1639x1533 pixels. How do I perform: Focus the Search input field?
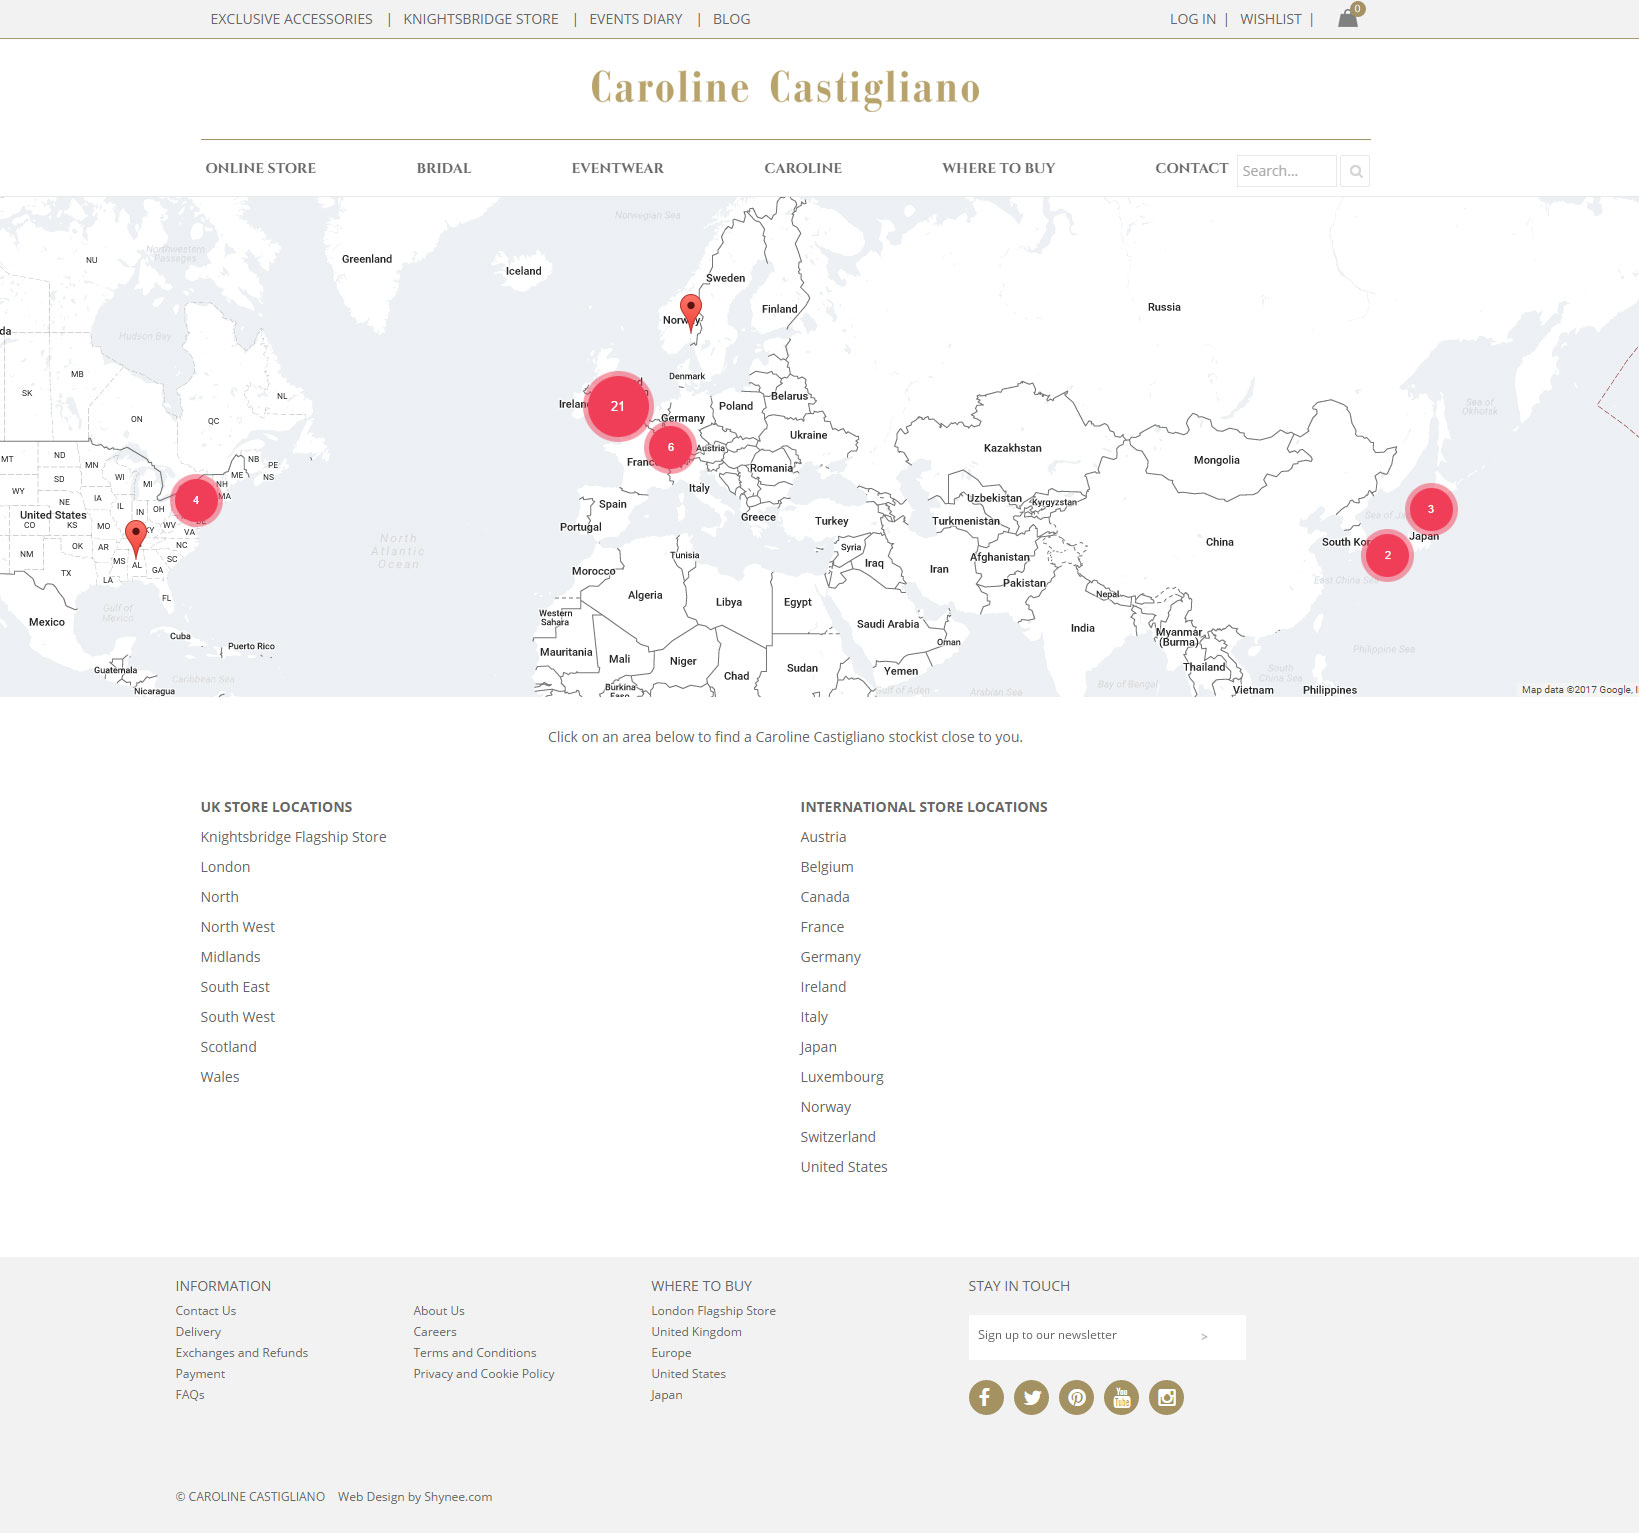[x=1287, y=171]
